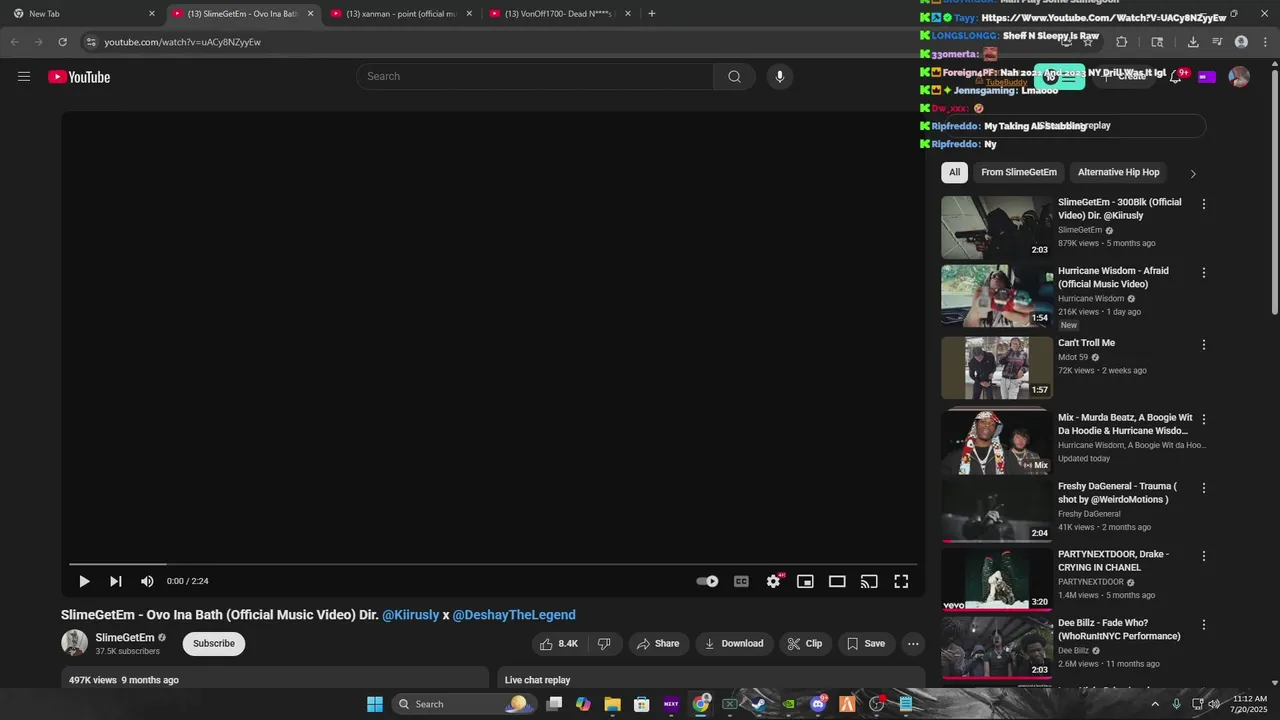Download the video

(x=733, y=644)
